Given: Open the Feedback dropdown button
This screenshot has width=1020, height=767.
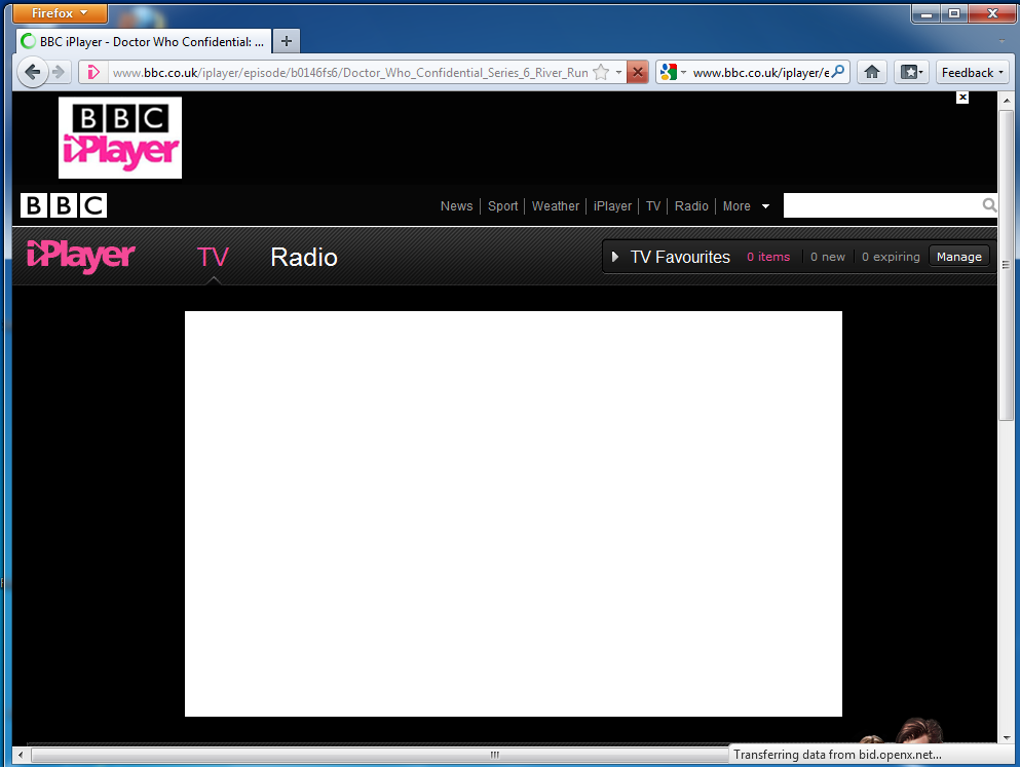Looking at the screenshot, I should [x=972, y=72].
